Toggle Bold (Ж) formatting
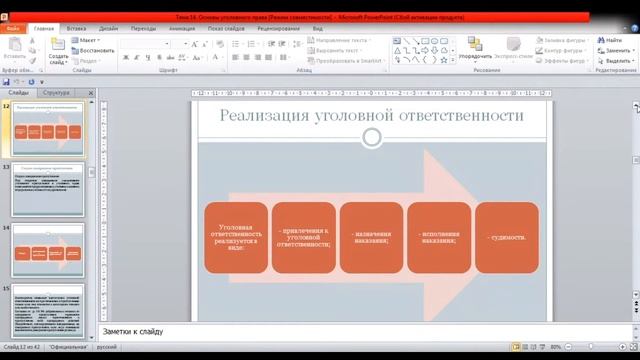The width and height of the screenshot is (640, 360). pos(126,58)
